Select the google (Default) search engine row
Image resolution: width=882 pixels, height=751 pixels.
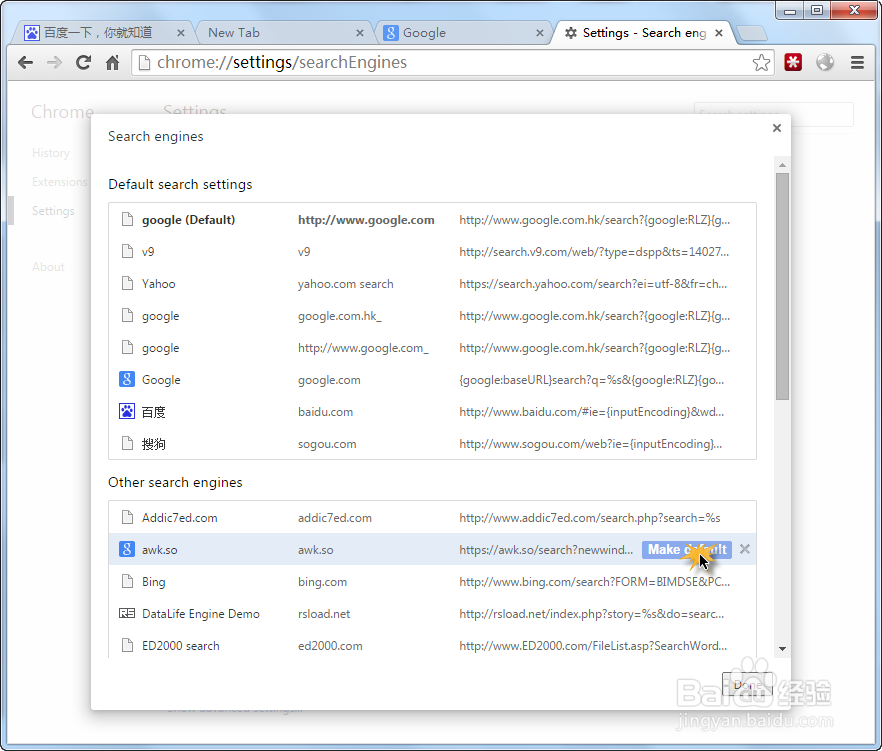coord(432,220)
